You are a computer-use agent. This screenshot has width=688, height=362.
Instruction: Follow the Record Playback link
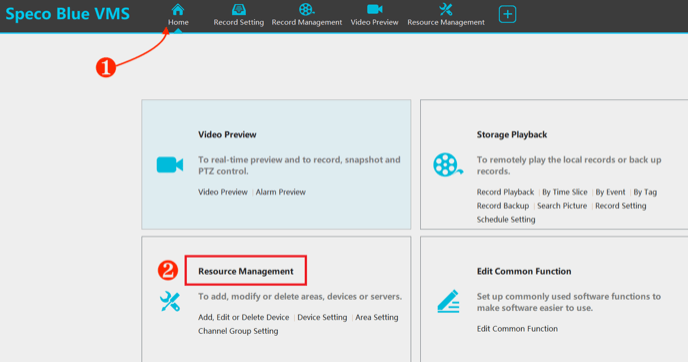click(505, 192)
